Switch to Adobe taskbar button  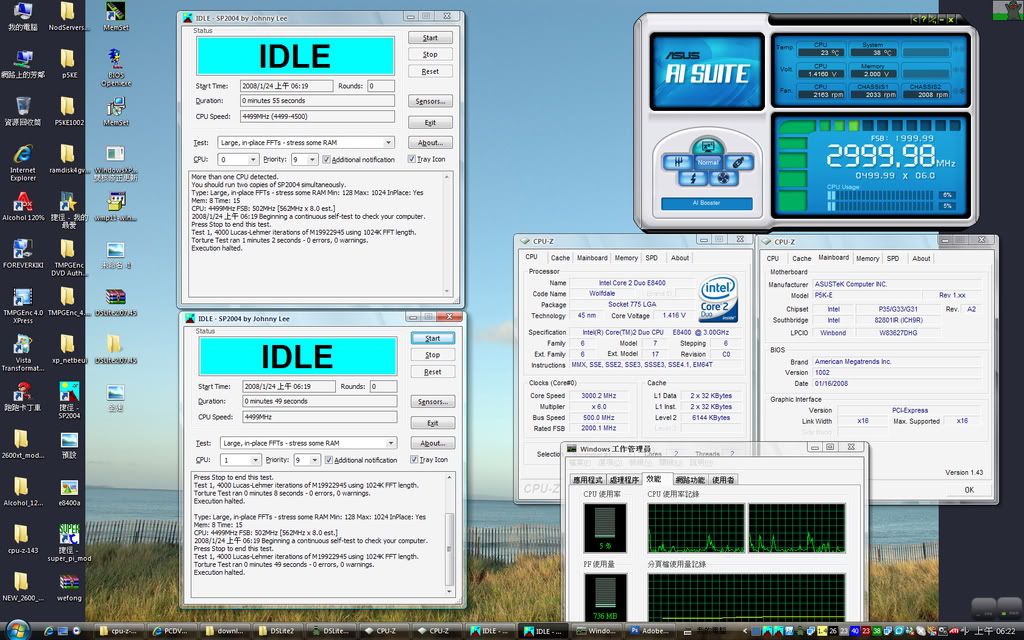650,631
